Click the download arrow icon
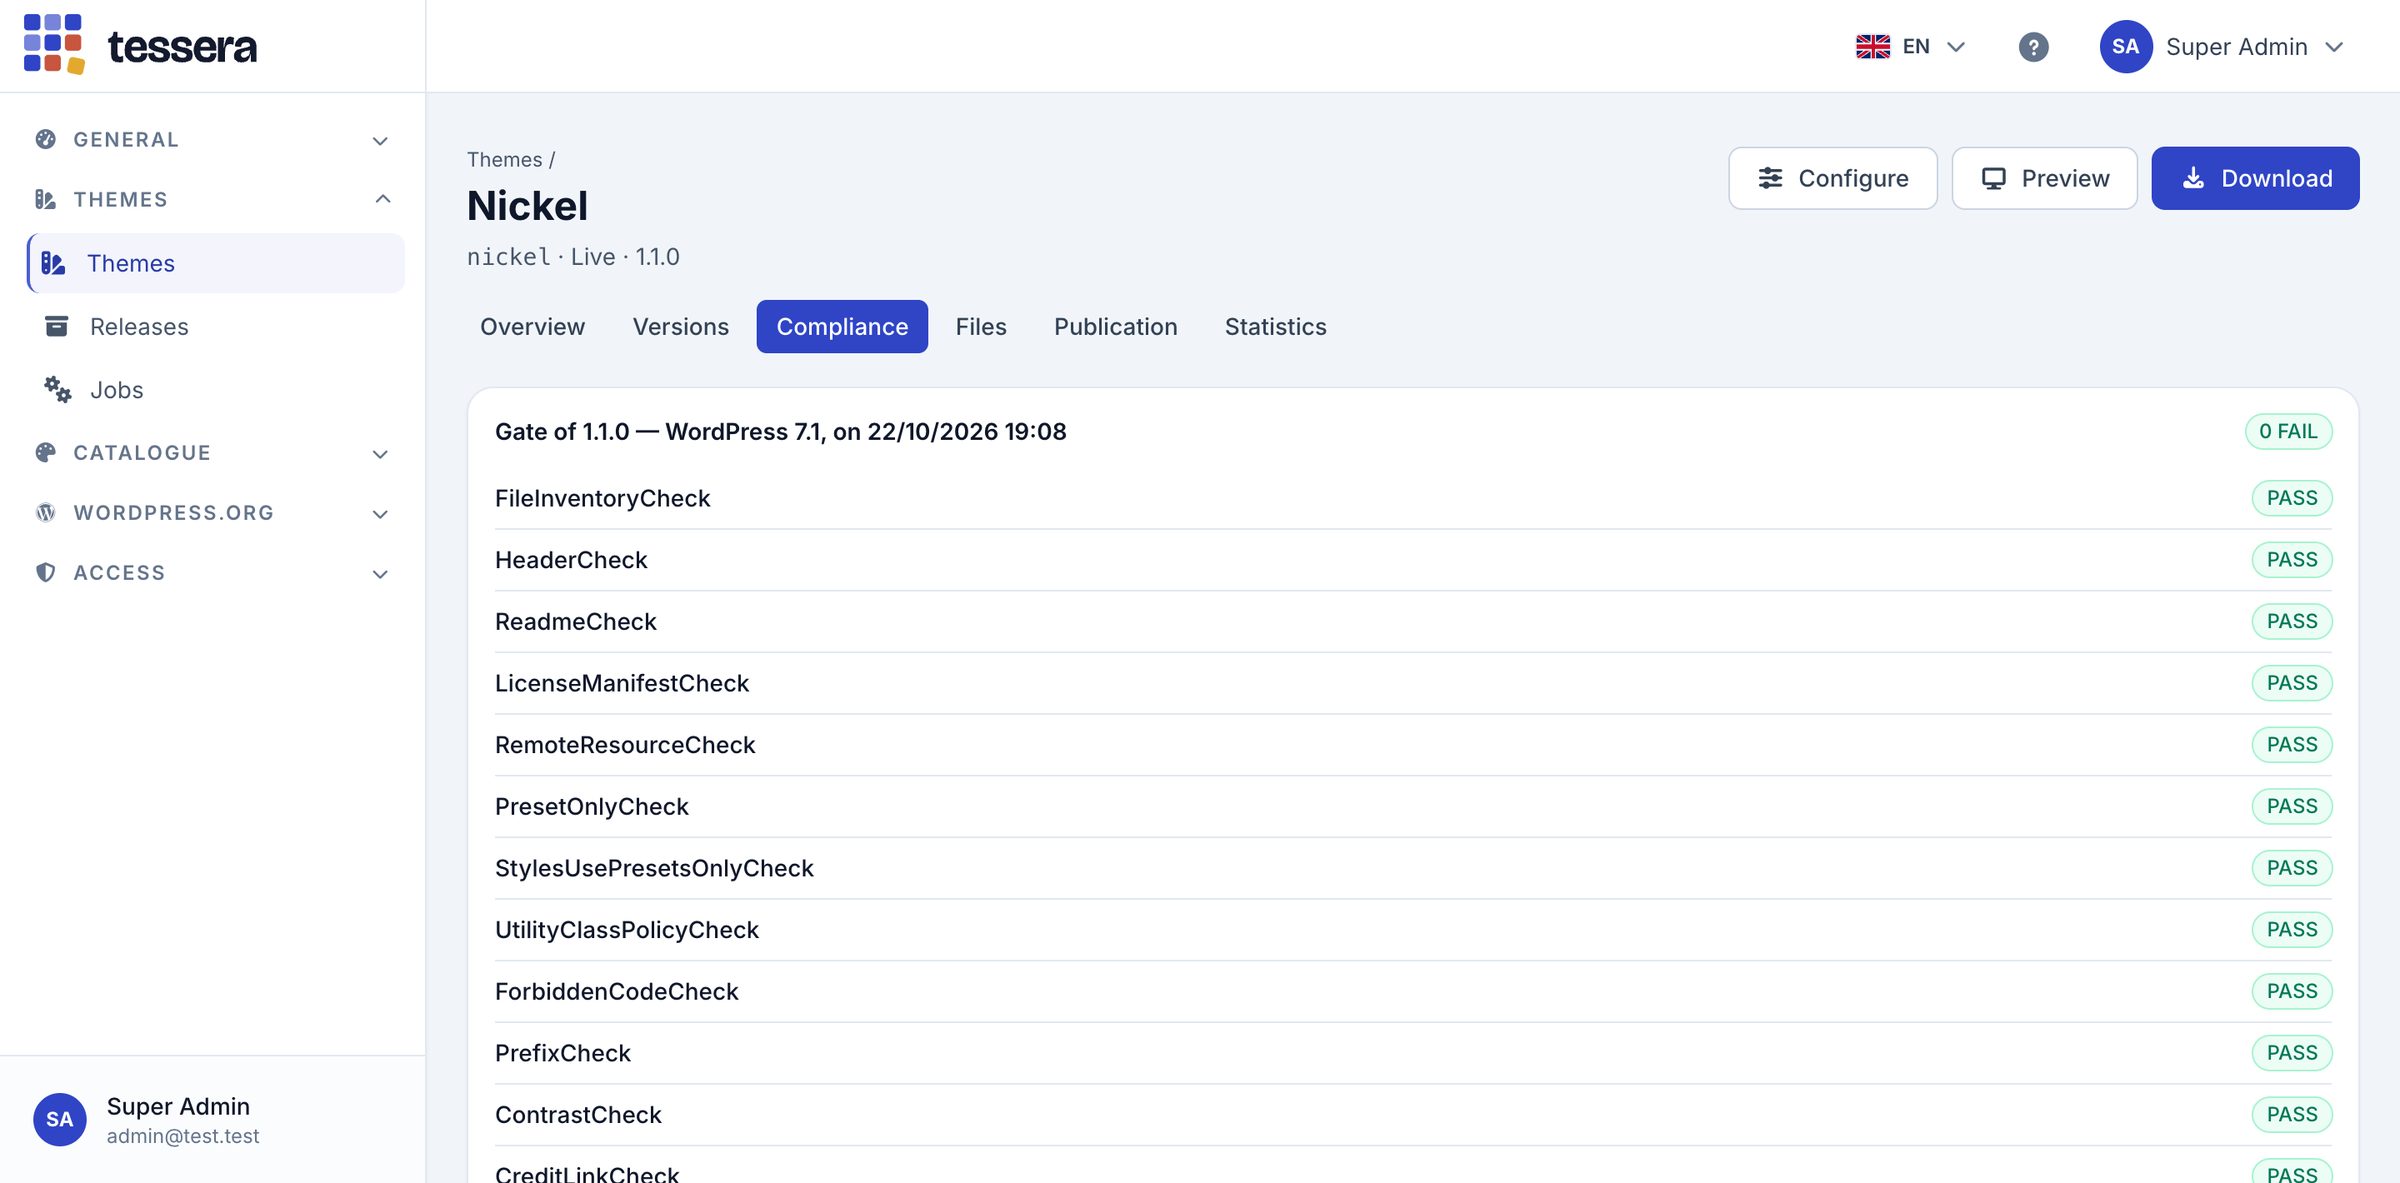The image size is (2400, 1183). (x=2193, y=178)
